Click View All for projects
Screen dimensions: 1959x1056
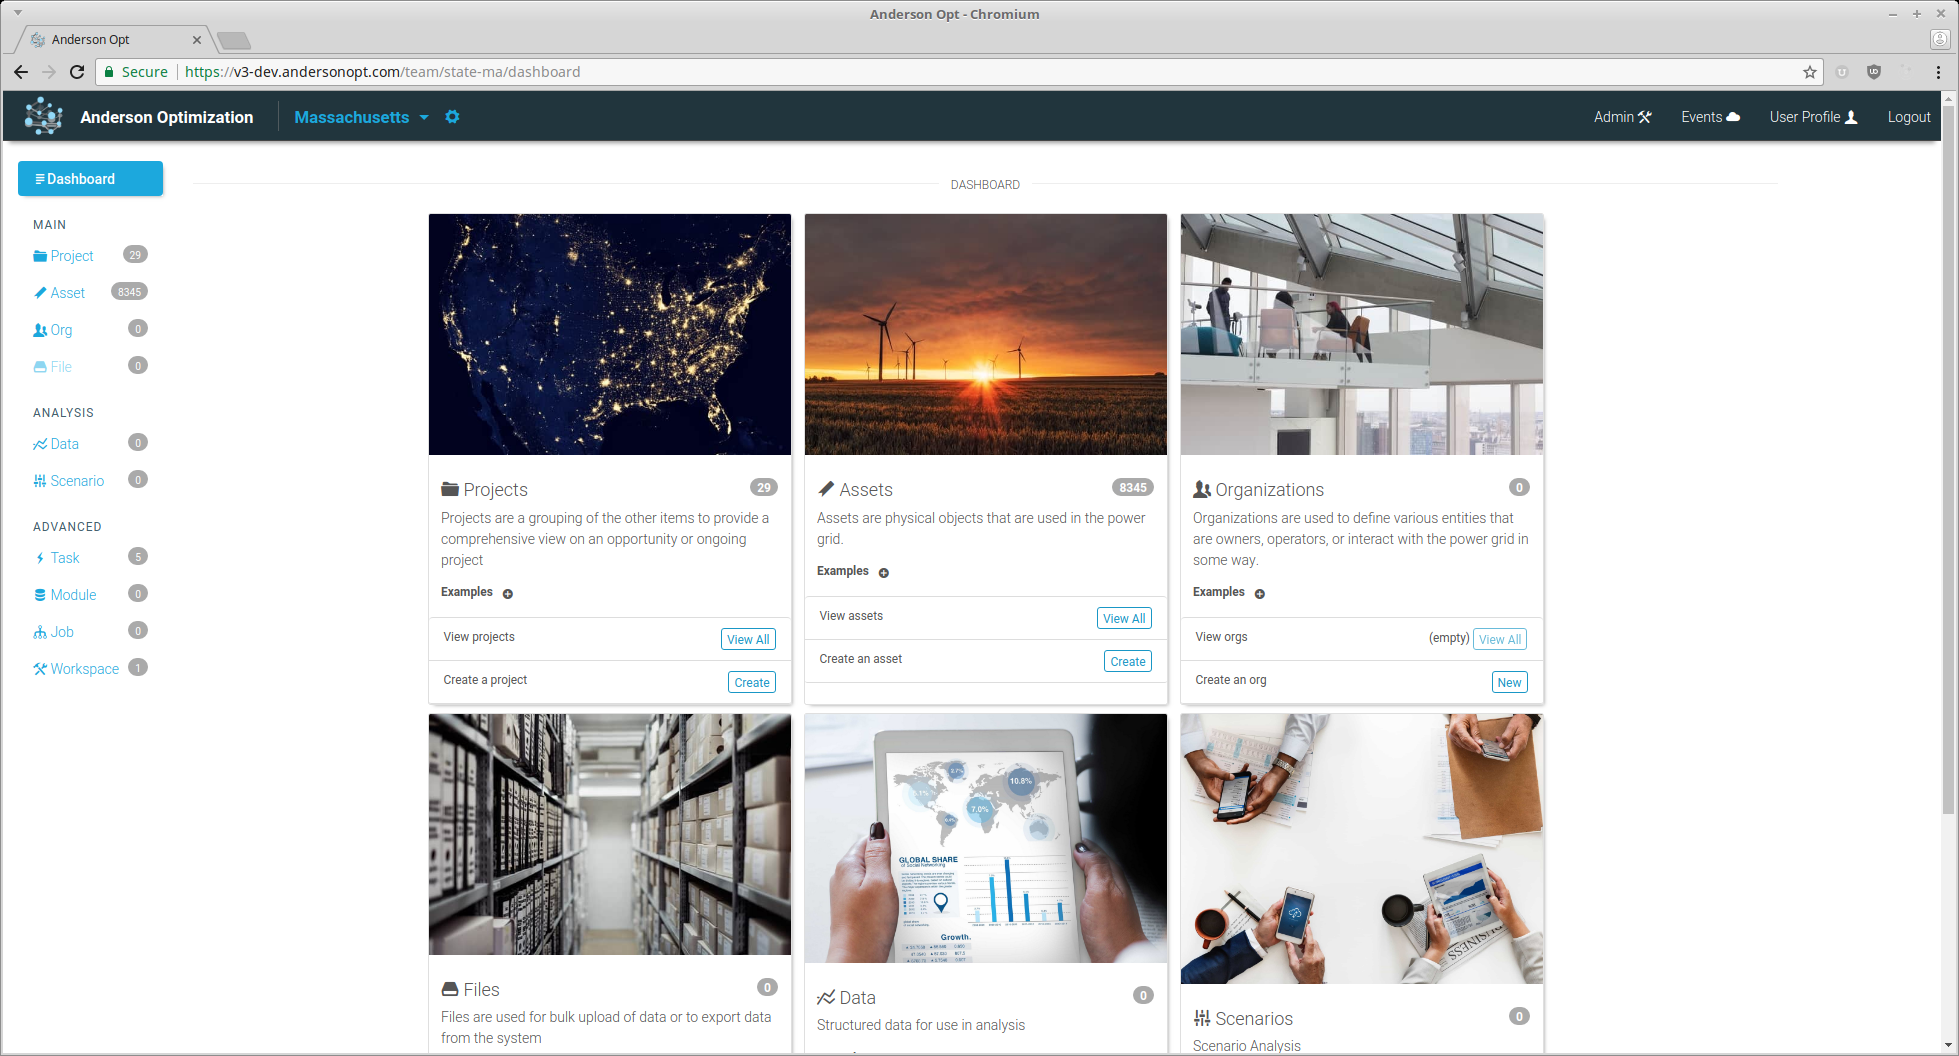point(748,639)
